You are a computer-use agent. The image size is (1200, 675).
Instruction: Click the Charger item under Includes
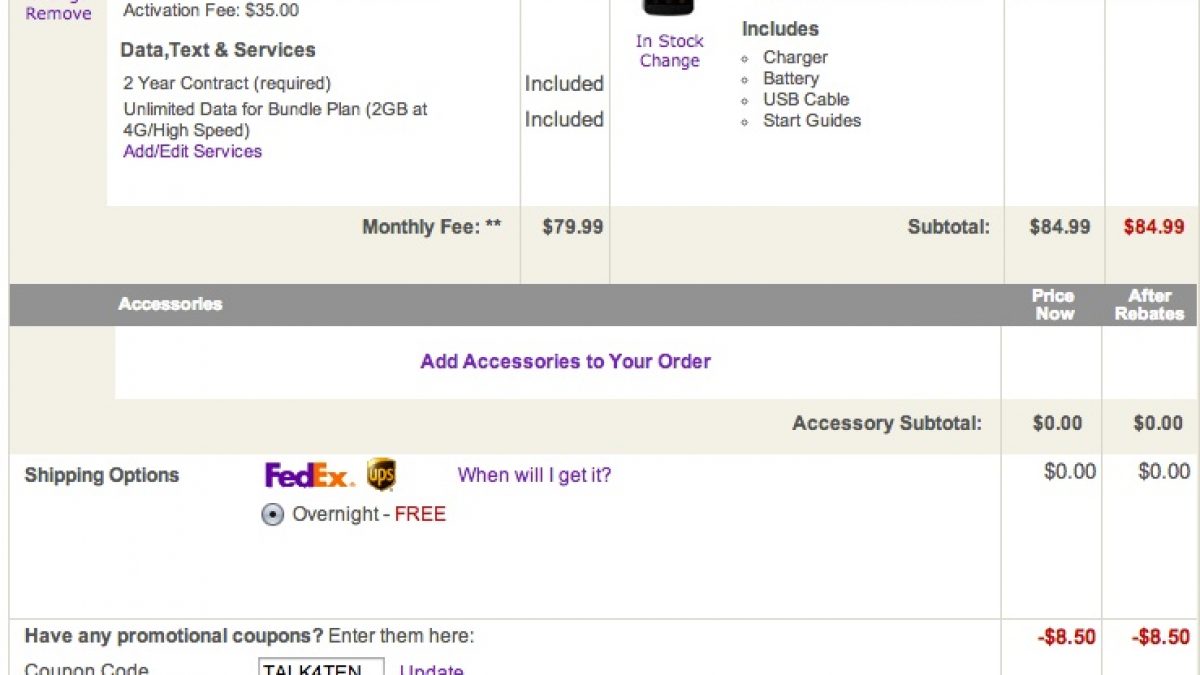pyautogui.click(x=795, y=58)
